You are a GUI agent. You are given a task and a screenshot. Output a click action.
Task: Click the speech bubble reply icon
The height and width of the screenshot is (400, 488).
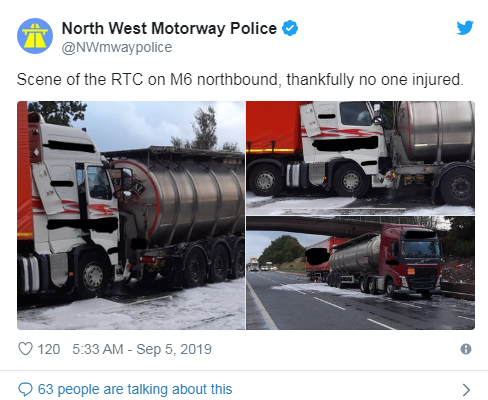coord(25,389)
